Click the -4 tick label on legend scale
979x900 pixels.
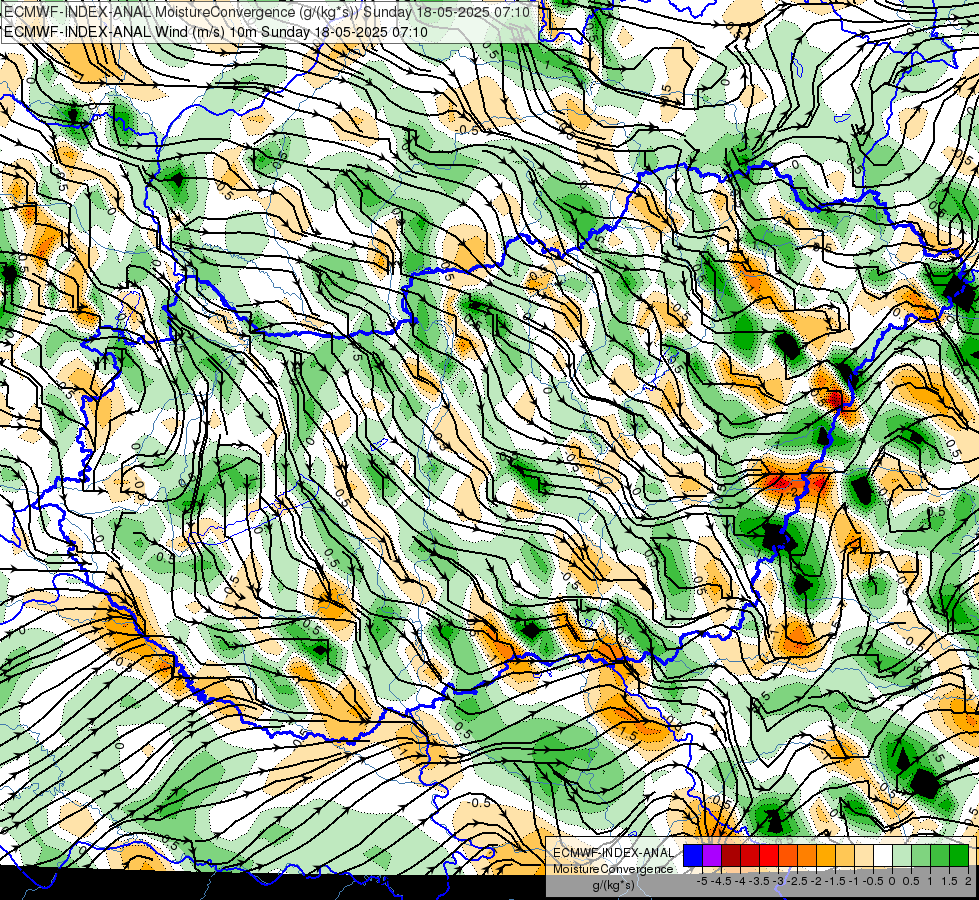point(740,881)
